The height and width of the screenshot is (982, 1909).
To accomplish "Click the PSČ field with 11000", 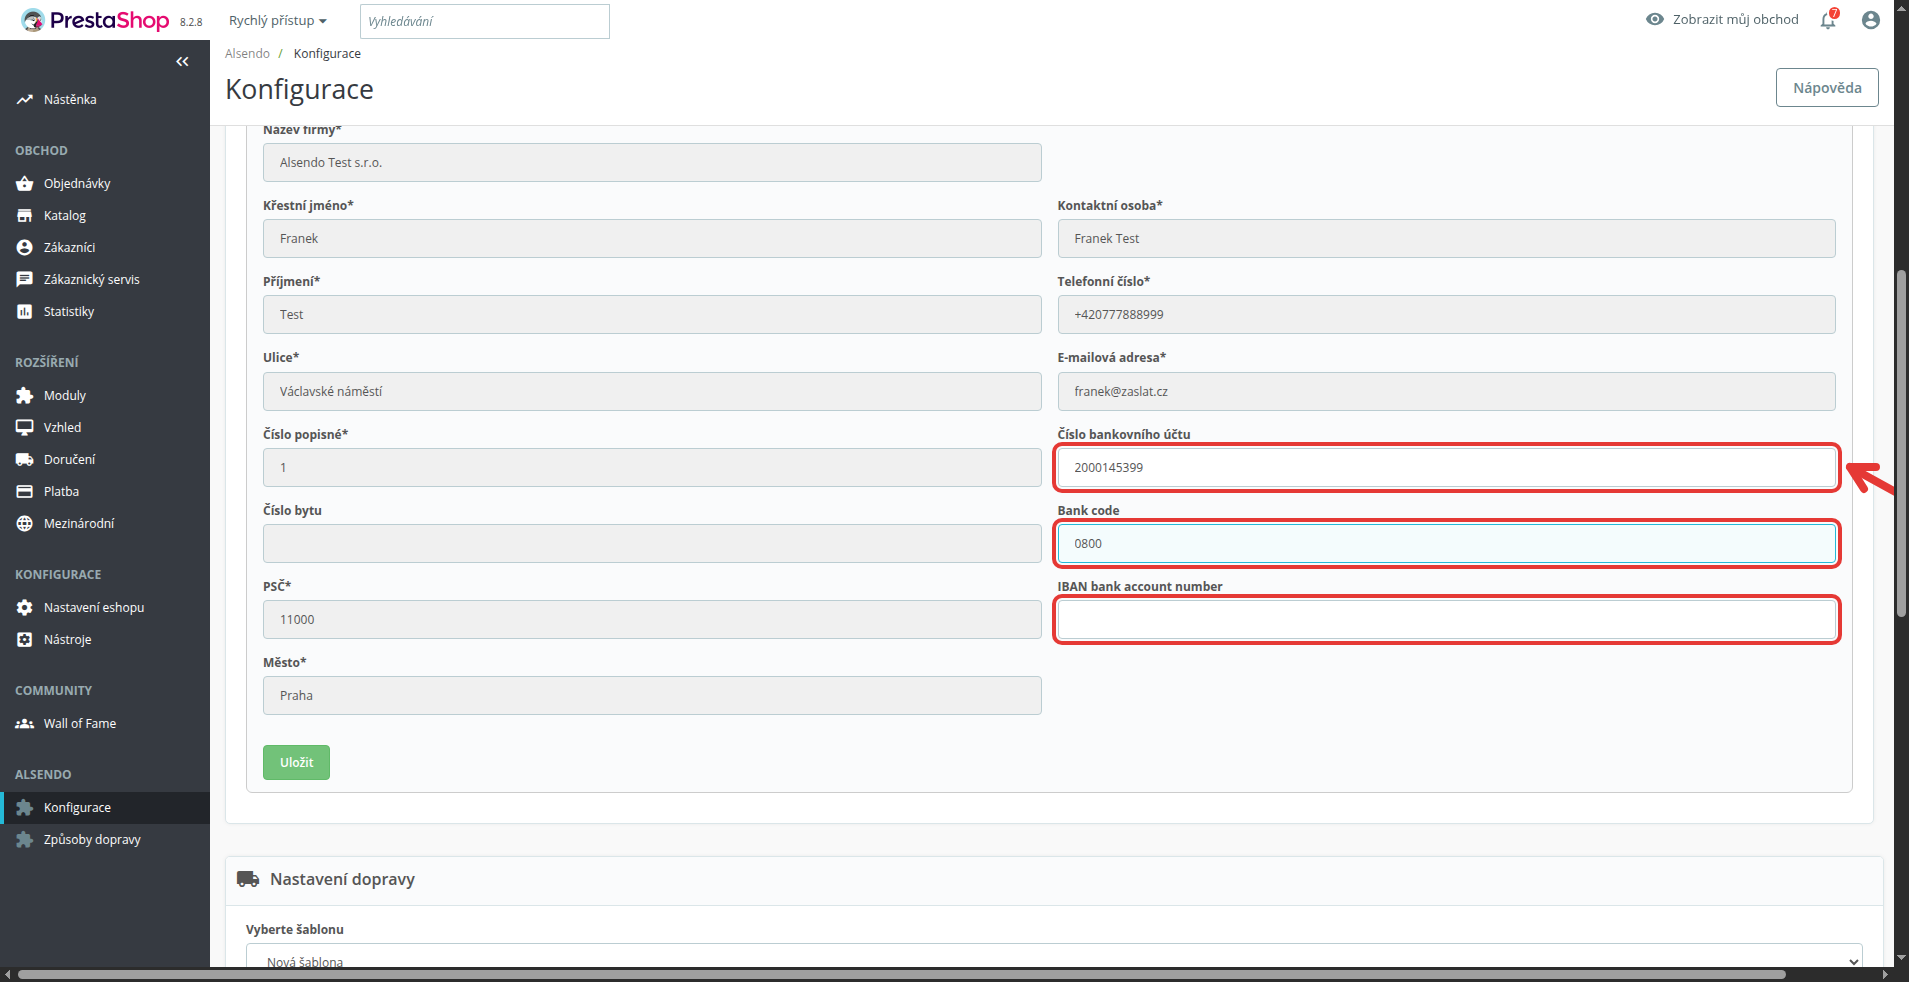I will (652, 620).
